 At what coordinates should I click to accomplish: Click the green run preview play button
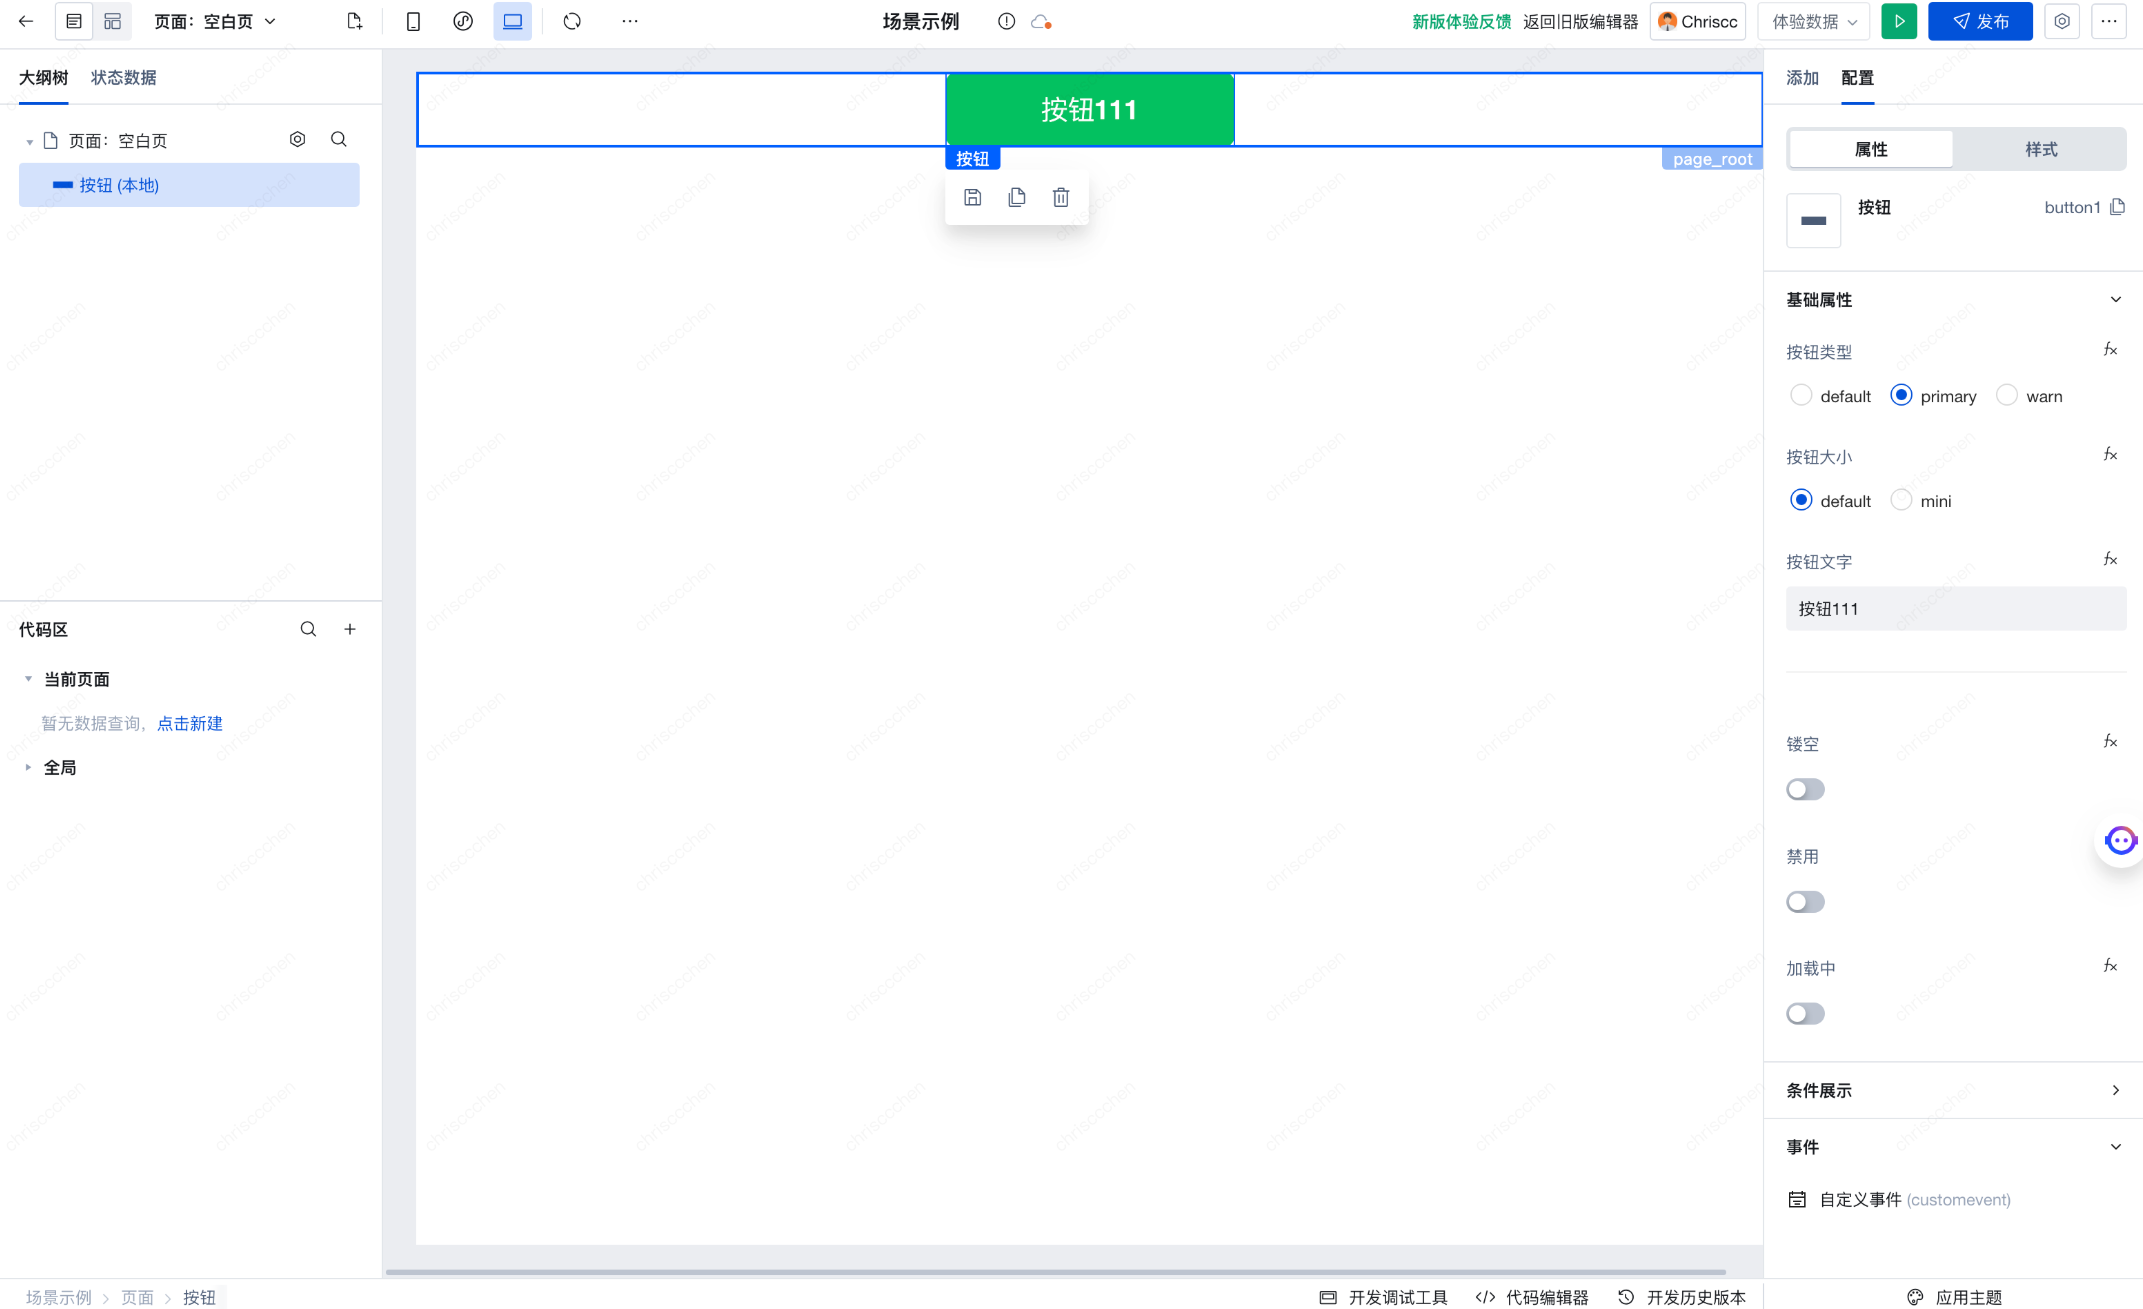(1898, 21)
